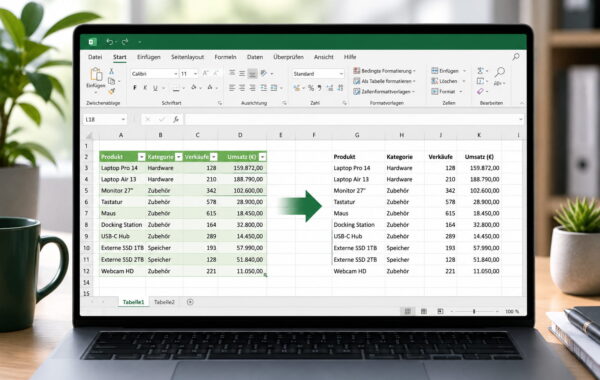Open the Kategorie column filter dropdown
The height and width of the screenshot is (380, 600).
[178, 157]
